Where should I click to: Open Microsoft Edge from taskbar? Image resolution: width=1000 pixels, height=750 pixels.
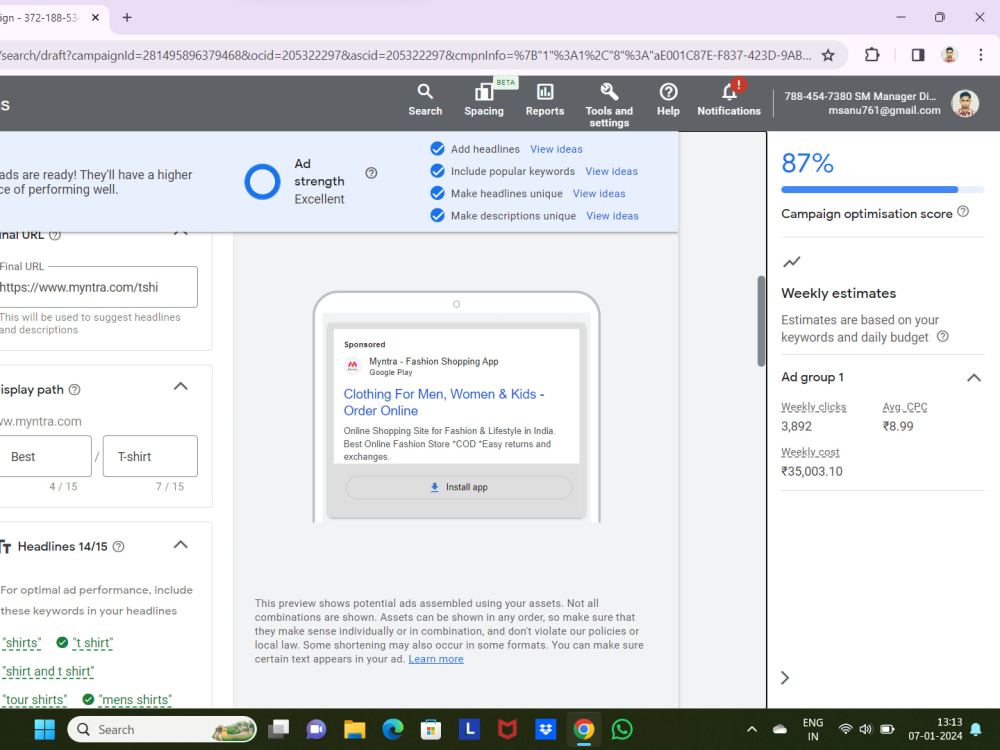coord(393,729)
